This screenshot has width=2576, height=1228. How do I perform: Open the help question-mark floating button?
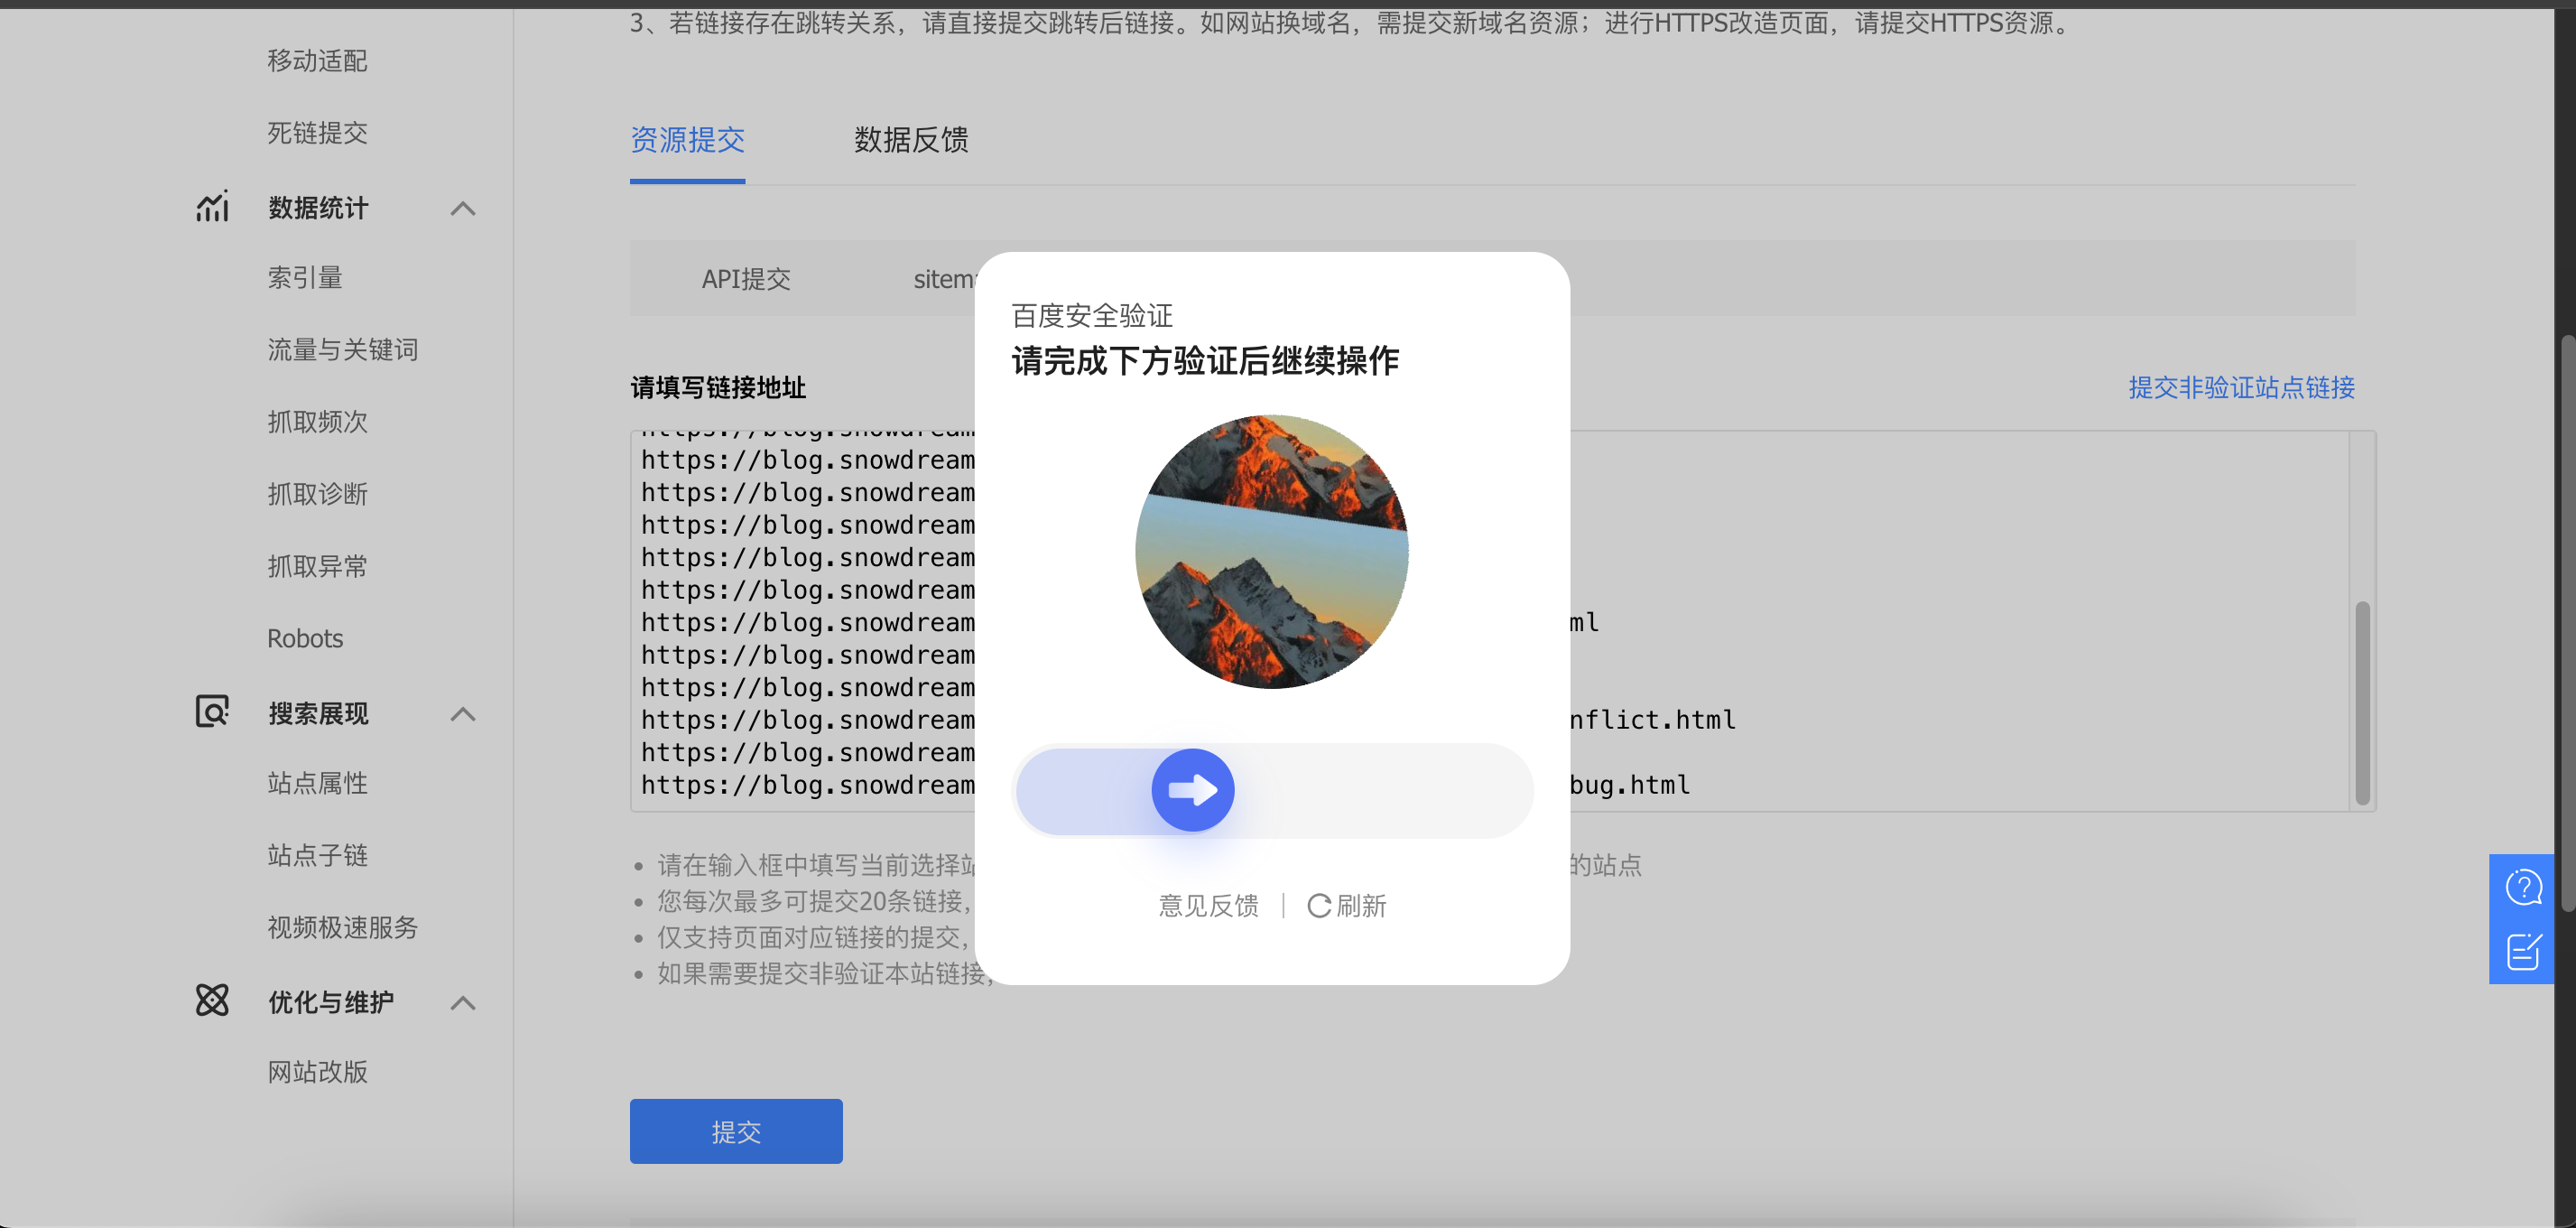[x=2523, y=887]
